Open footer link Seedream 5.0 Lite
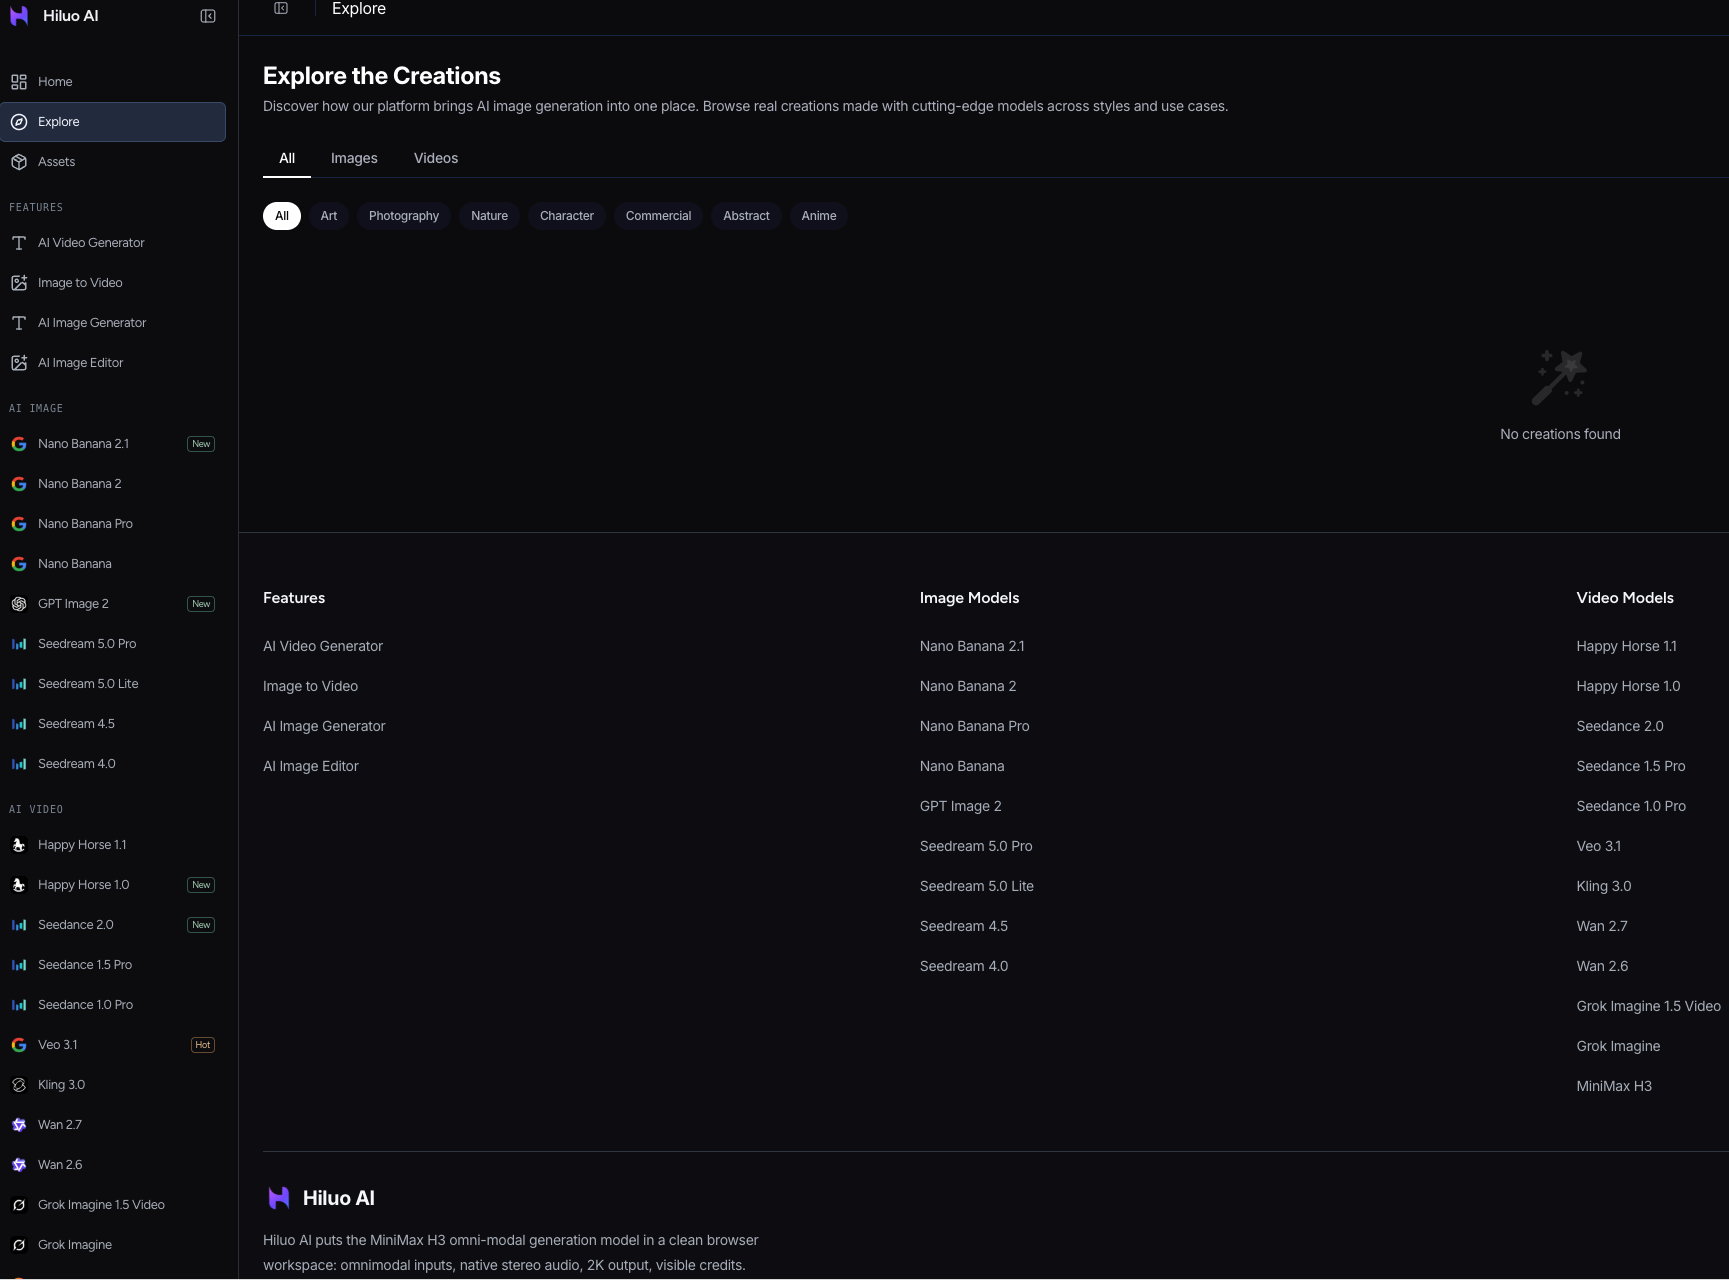The image size is (1729, 1280). tap(977, 886)
